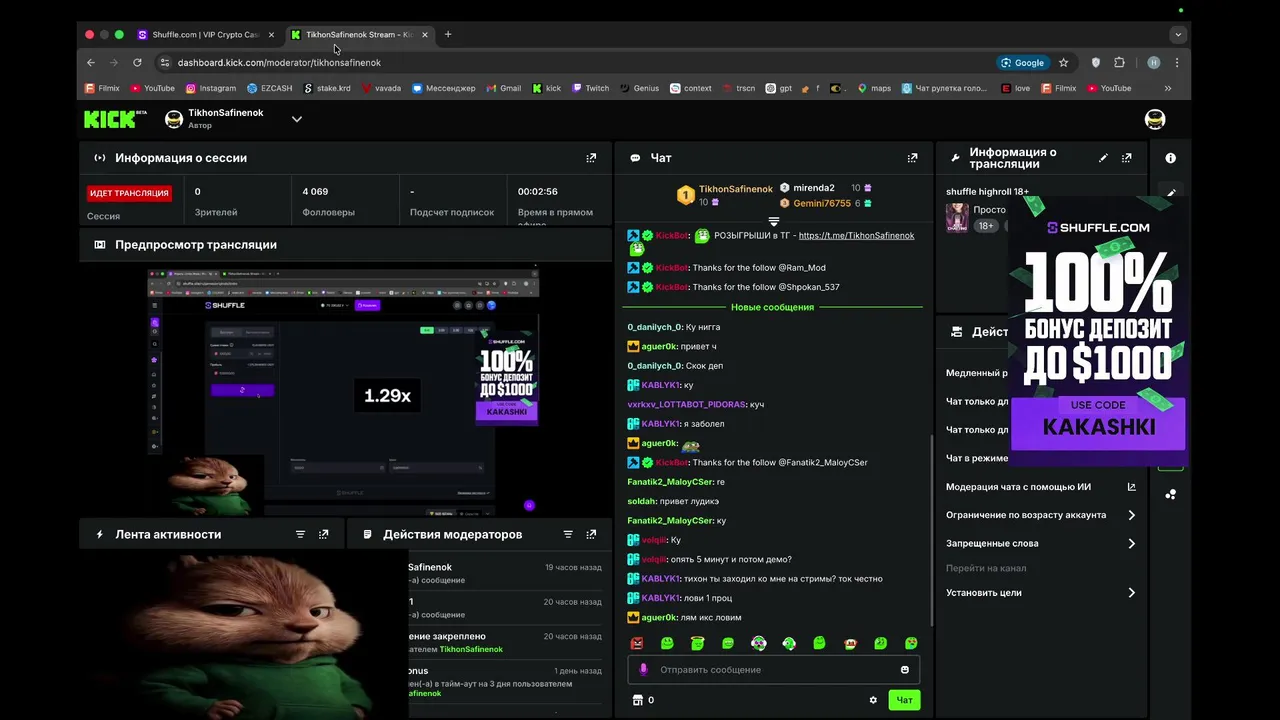Click 'ИДЕТ ТРАНСЛЯЦИЯ' live status badge
This screenshot has height=720, width=1280.
tap(129, 193)
